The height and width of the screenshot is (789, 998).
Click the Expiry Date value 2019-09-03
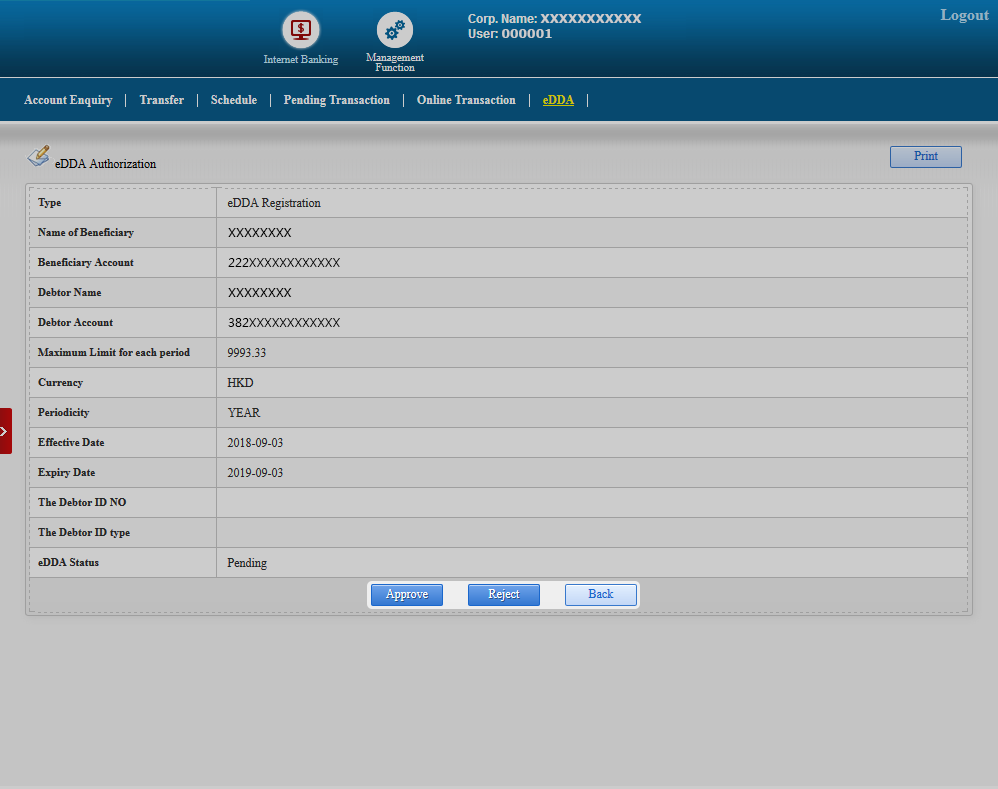[255, 473]
